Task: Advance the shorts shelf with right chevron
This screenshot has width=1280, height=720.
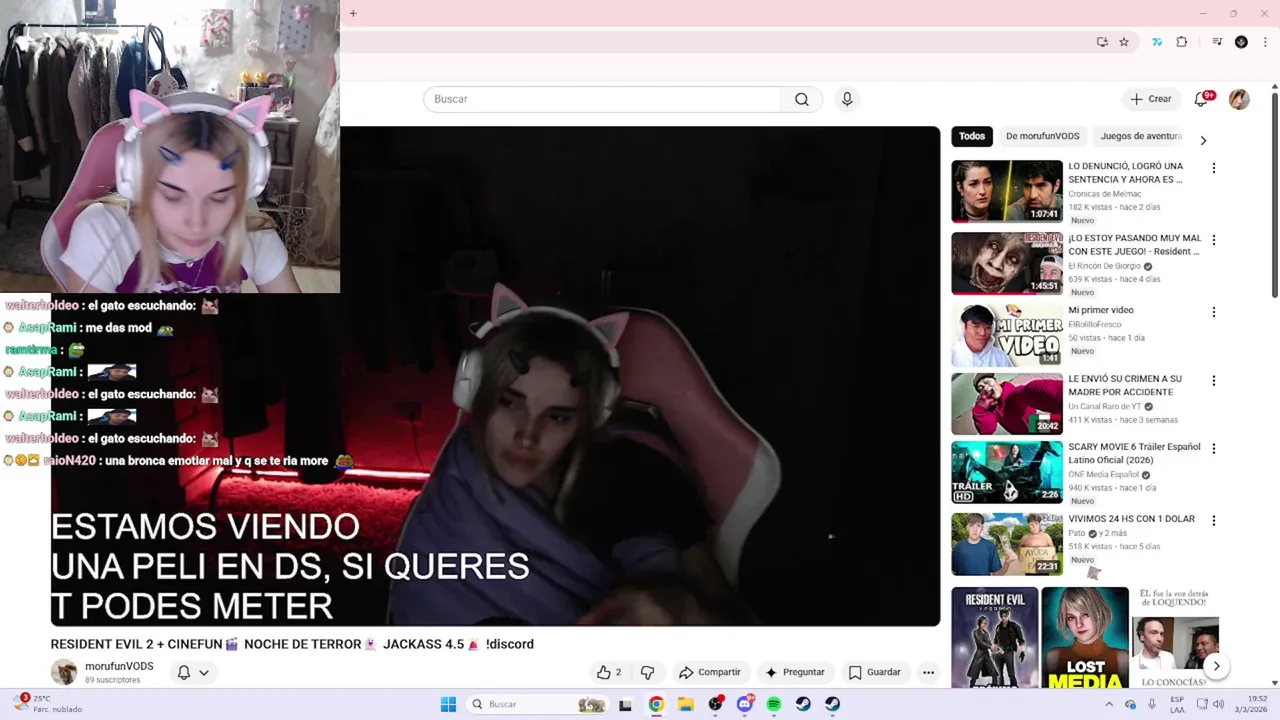Action: pos(1217,666)
